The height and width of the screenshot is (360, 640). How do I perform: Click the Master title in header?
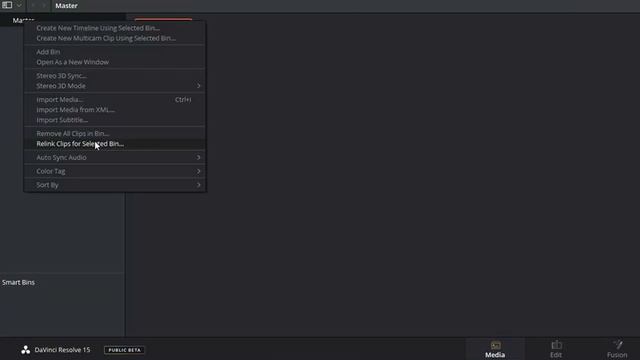[67, 6]
